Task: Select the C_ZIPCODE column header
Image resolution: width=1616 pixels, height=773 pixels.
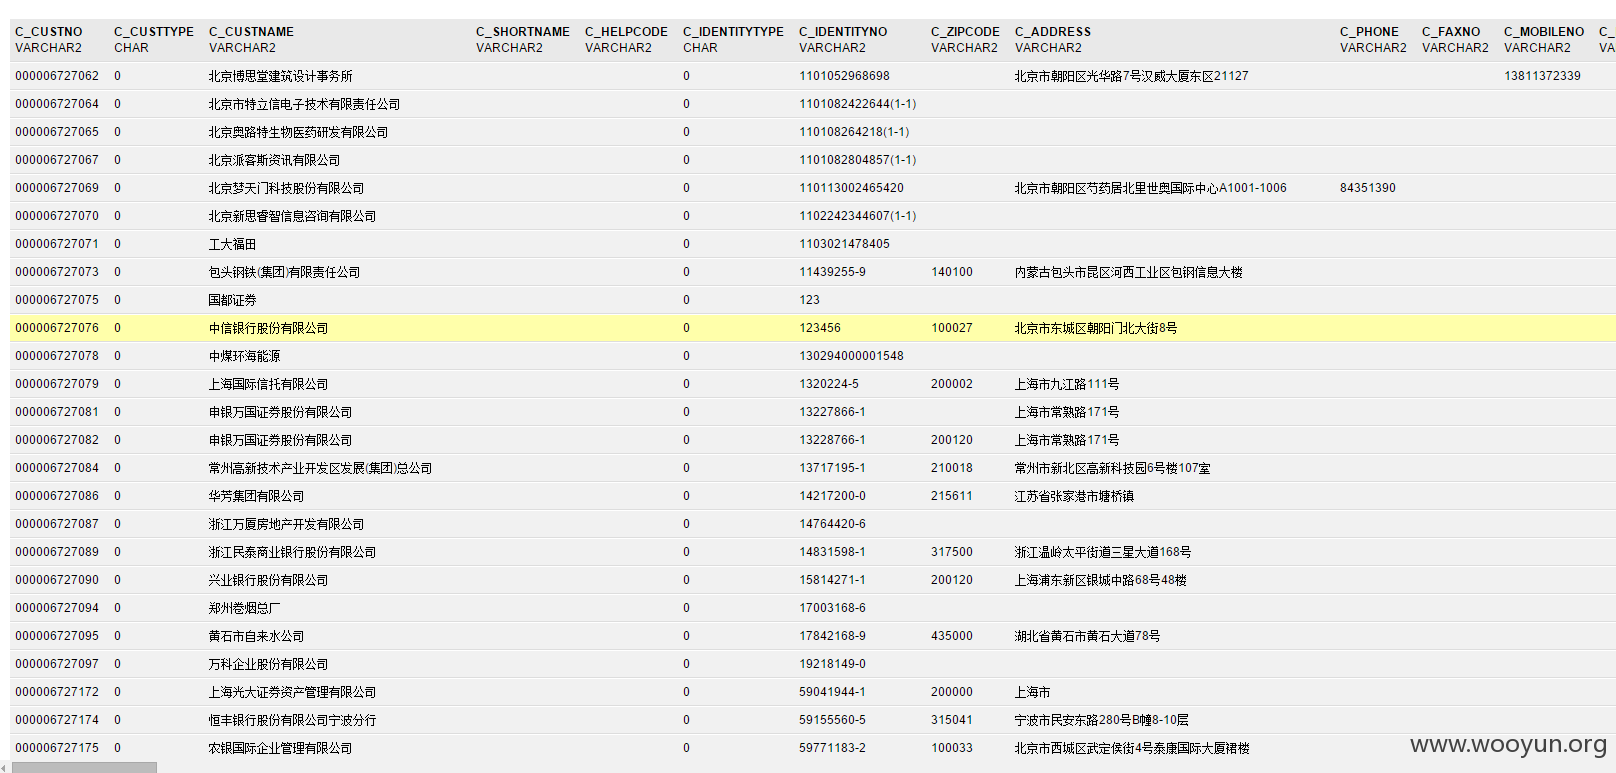Action: 965,32
